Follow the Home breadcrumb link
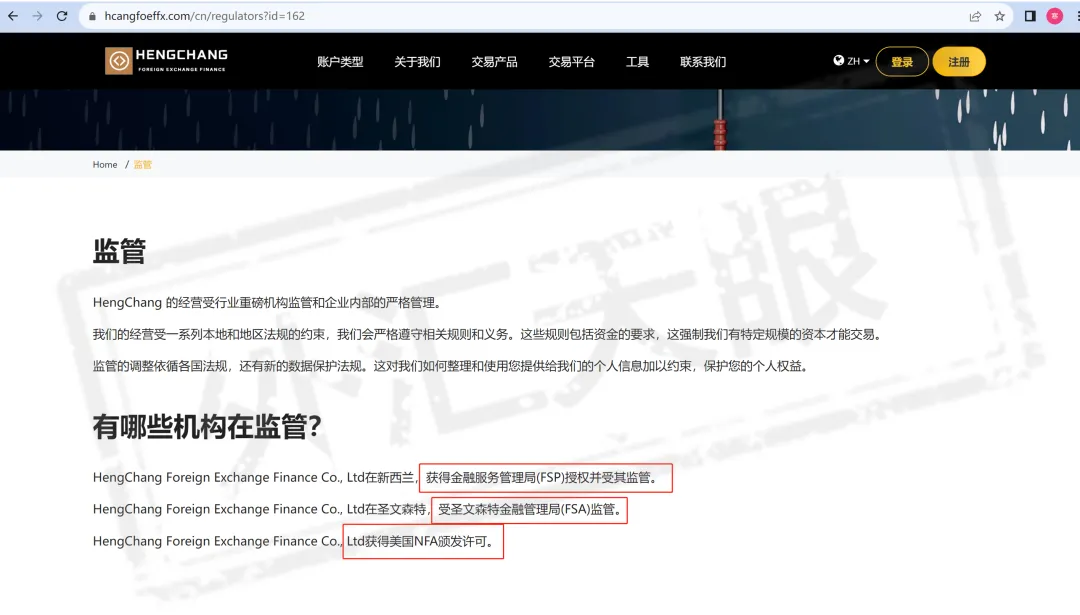The image size is (1080, 615). tap(105, 165)
